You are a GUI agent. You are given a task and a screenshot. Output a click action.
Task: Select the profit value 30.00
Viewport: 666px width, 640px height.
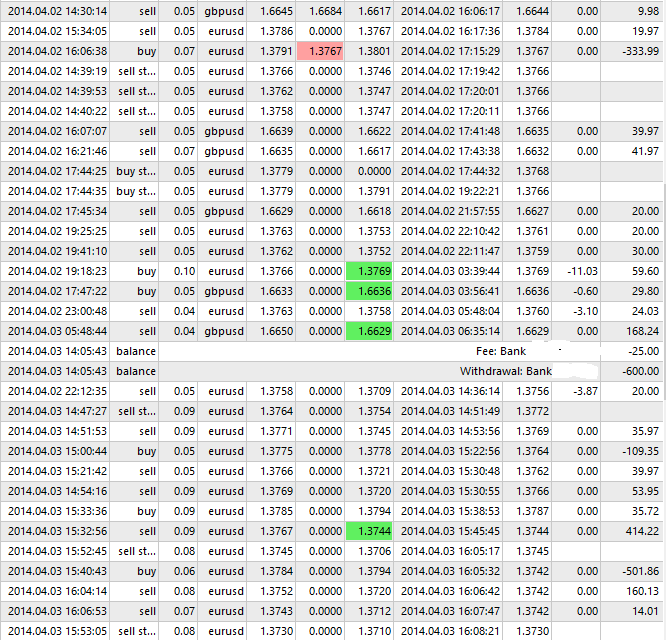pyautogui.click(x=645, y=251)
